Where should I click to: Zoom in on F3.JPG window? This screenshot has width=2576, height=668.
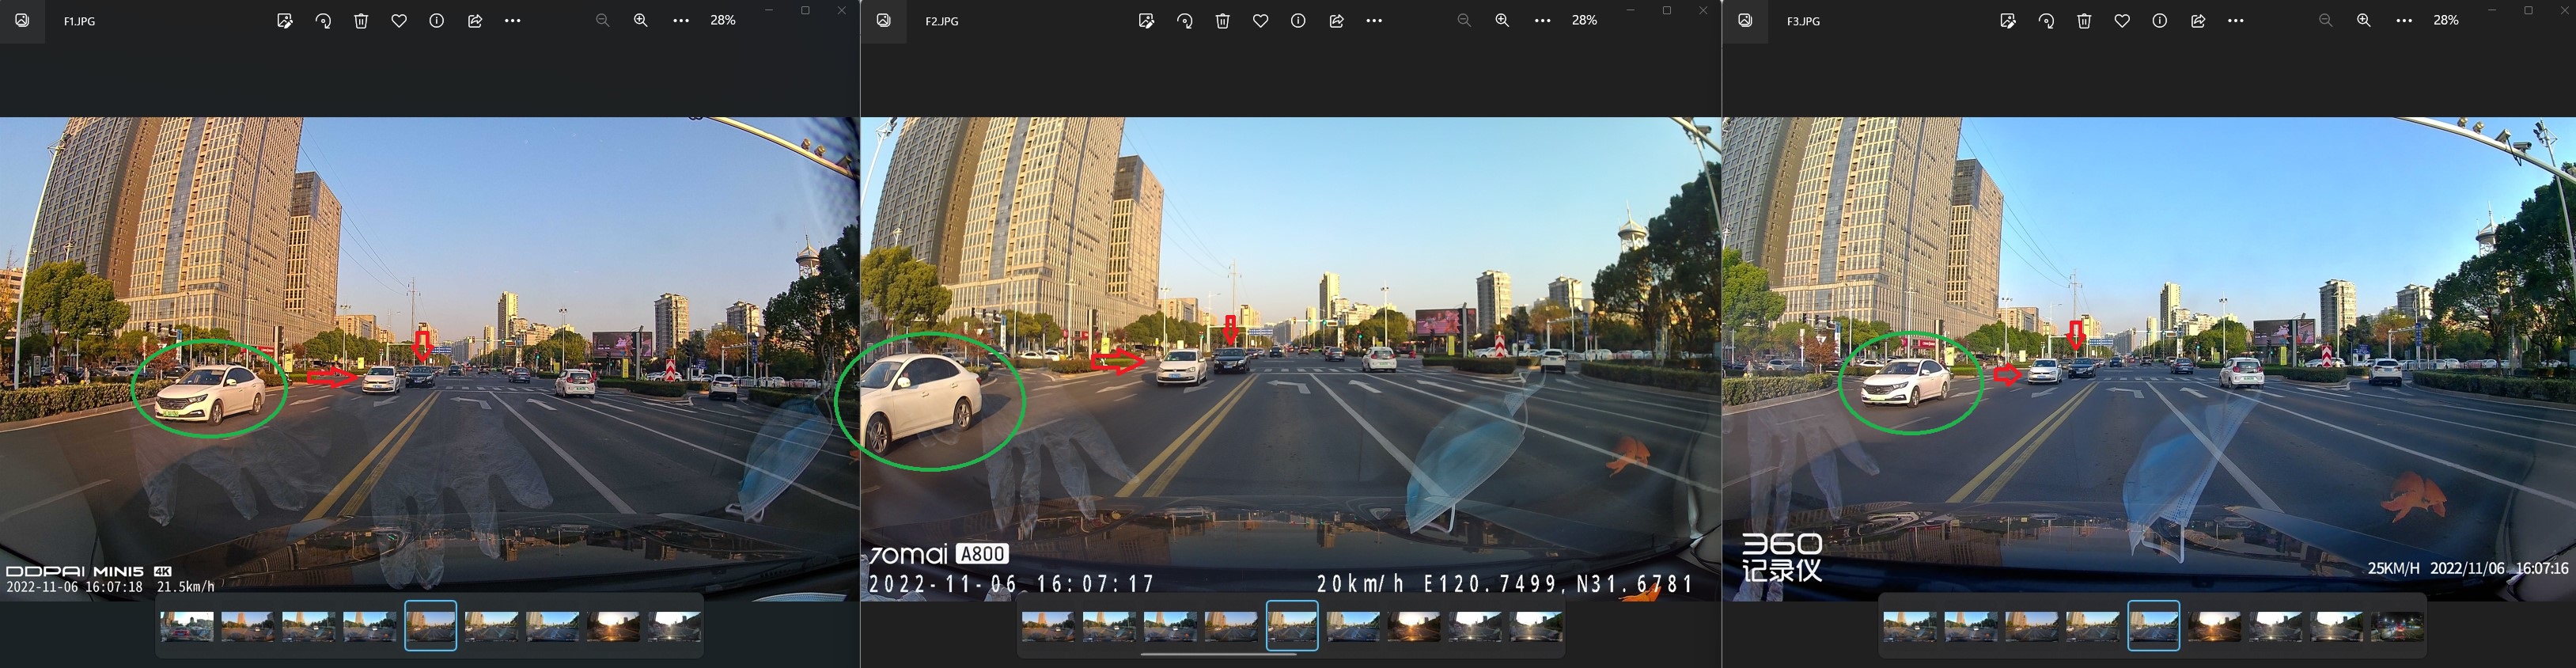[2364, 21]
